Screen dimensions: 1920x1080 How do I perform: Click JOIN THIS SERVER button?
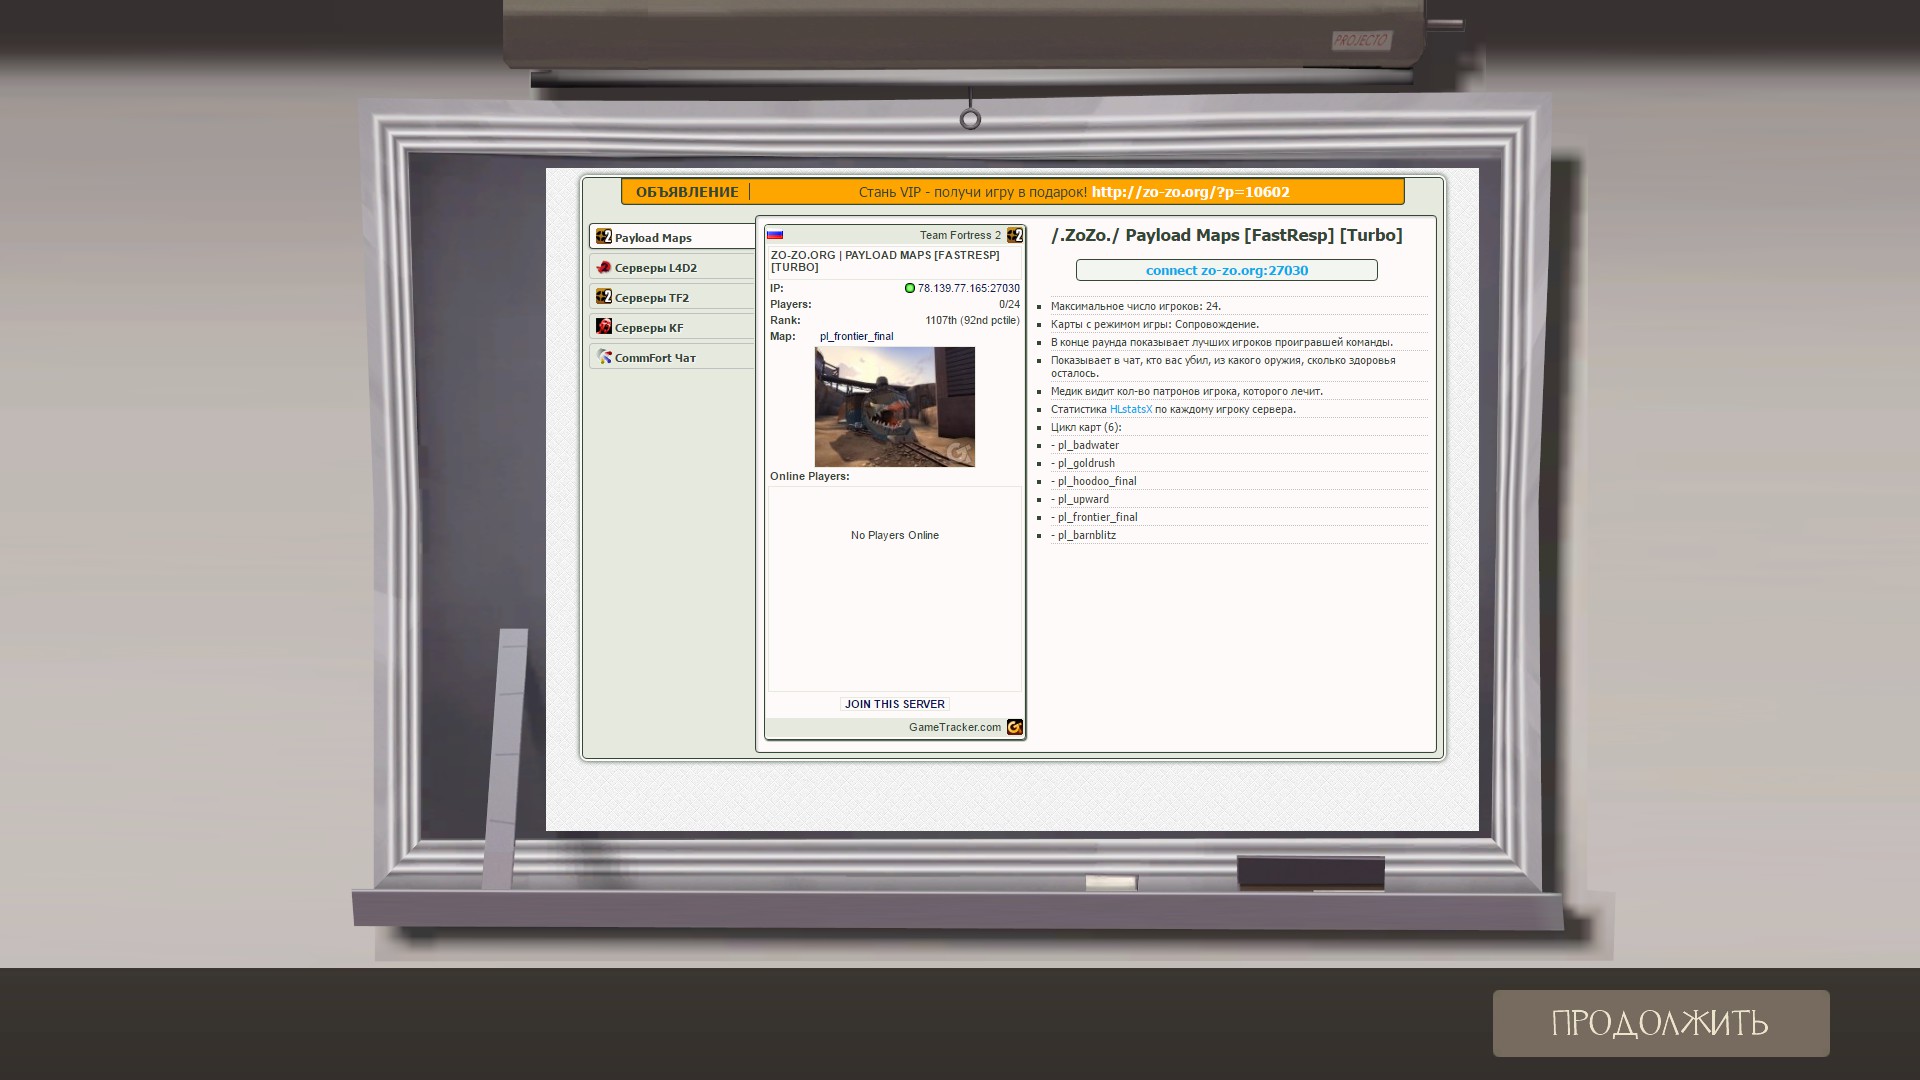click(x=894, y=704)
